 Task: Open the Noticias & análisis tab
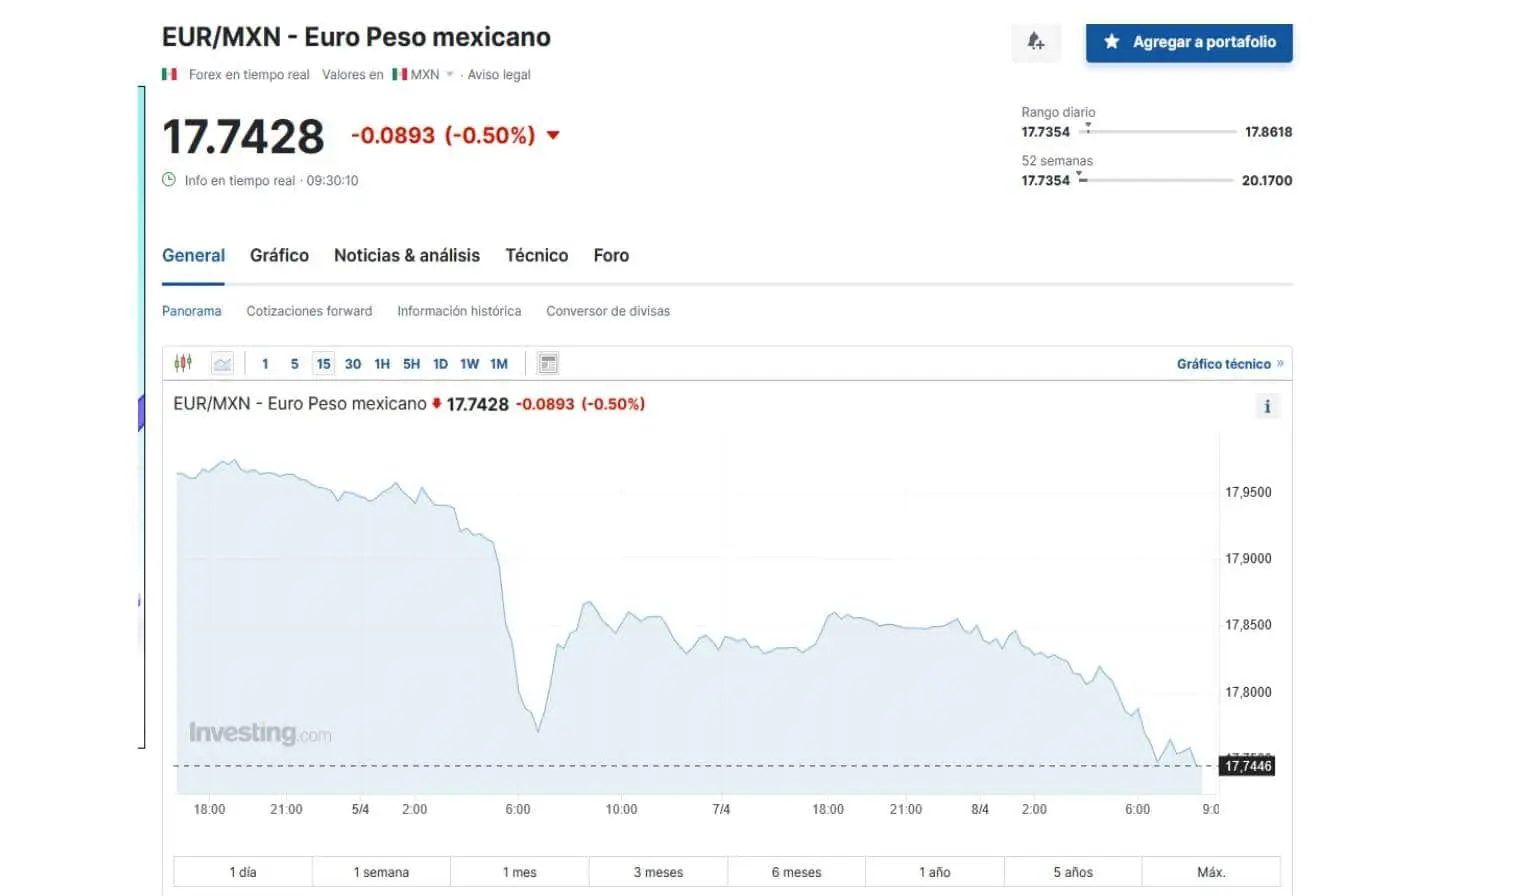pos(407,255)
